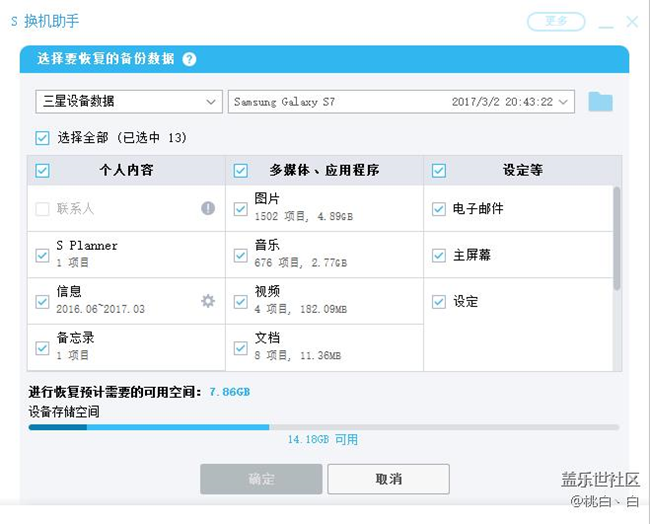Open the messages settings gear icon
The image size is (650, 524).
pyautogui.click(x=208, y=301)
